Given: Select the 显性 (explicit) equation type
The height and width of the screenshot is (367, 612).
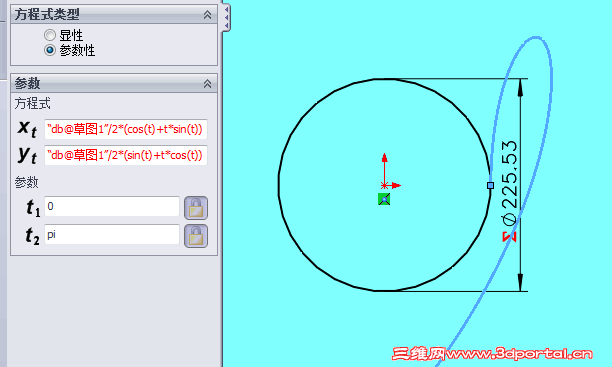Looking at the screenshot, I should (50, 35).
